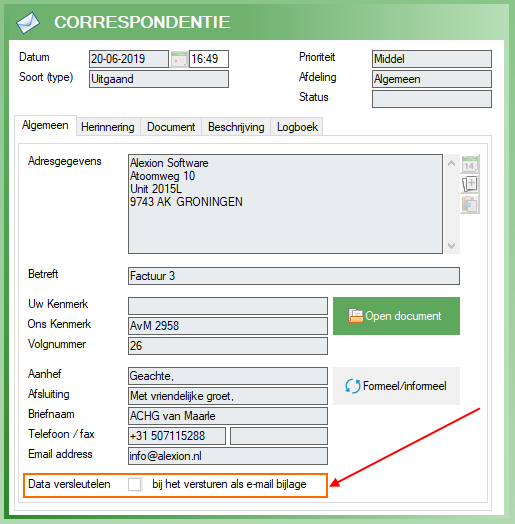Click the 'Adresgegevens' label
515x524 pixels.
point(65,161)
